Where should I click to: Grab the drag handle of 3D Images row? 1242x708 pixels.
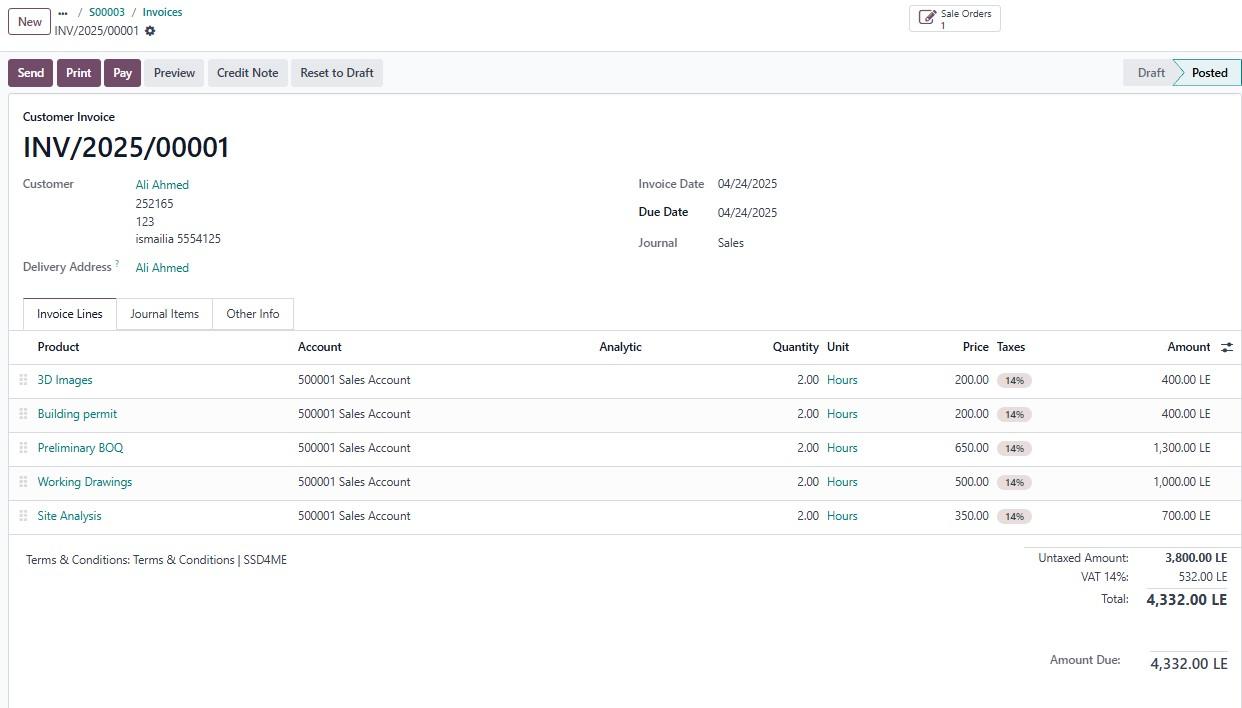(x=23, y=380)
